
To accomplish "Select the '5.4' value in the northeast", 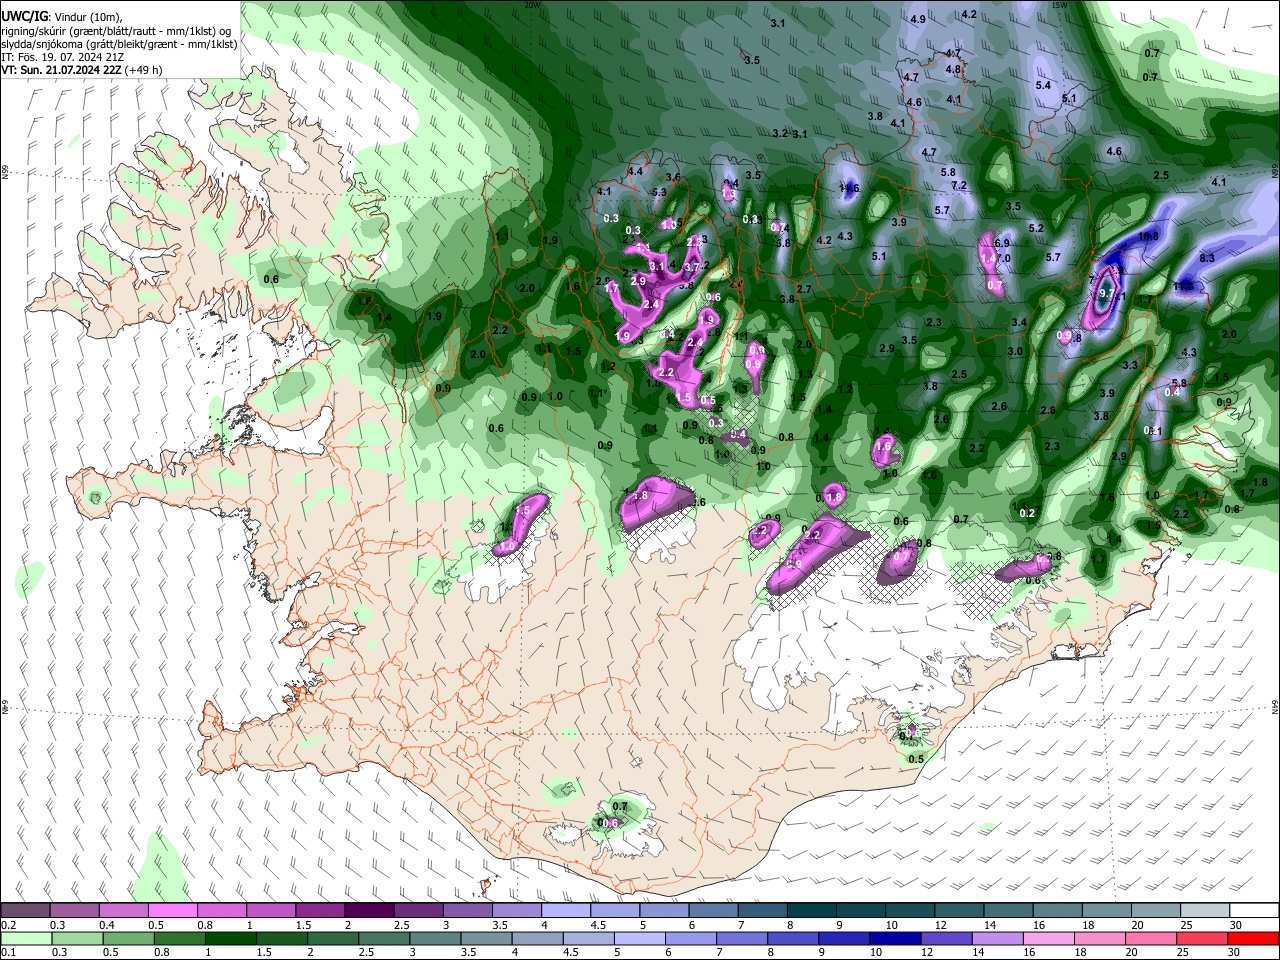I will coord(1043,85).
